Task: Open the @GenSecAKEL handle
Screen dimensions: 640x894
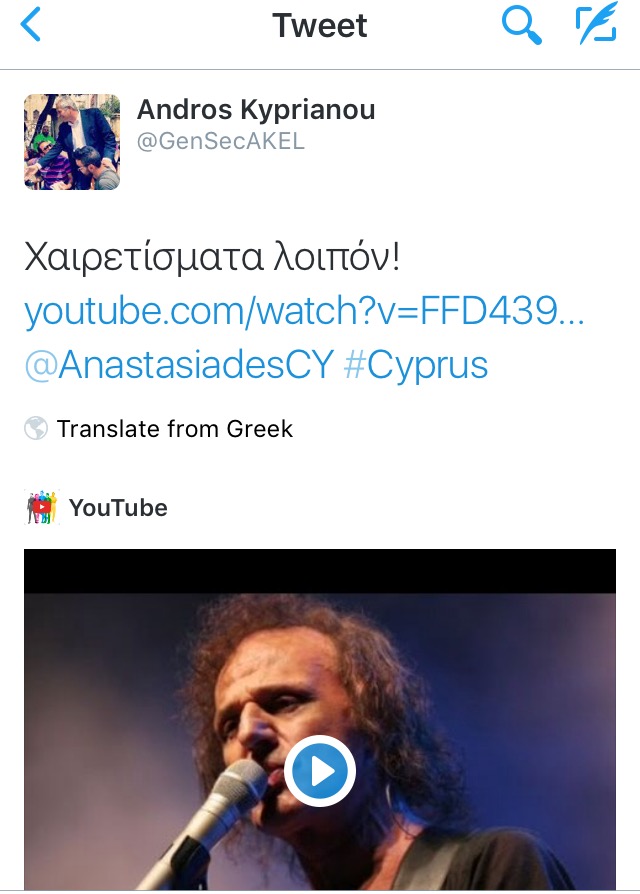Action: point(221,141)
